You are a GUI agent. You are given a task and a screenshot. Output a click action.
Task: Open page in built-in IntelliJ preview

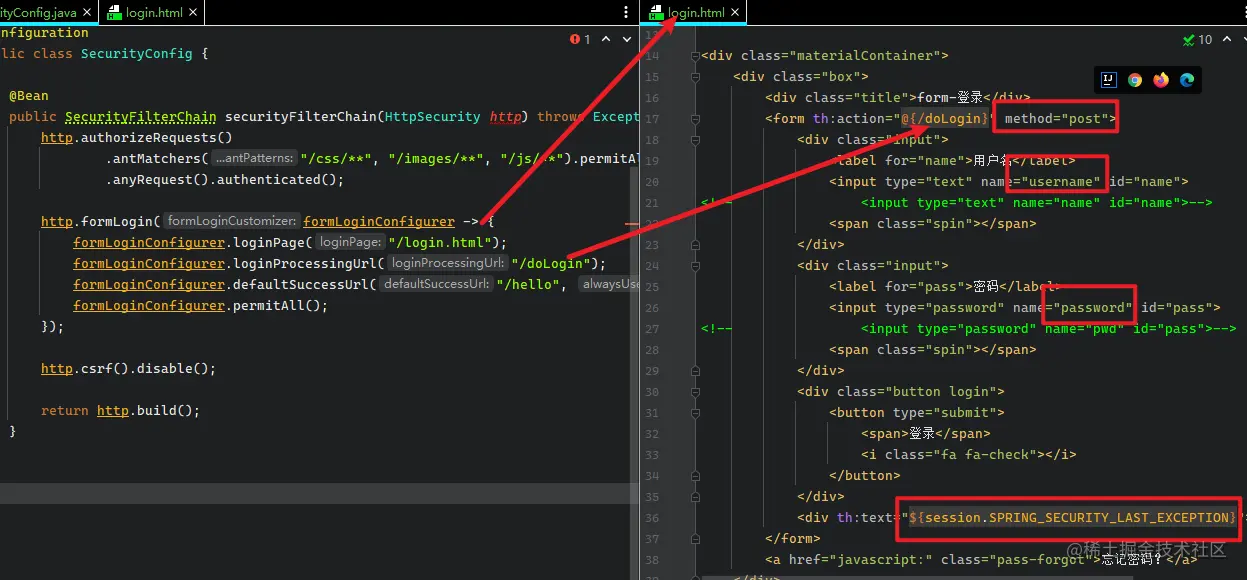coord(1109,80)
